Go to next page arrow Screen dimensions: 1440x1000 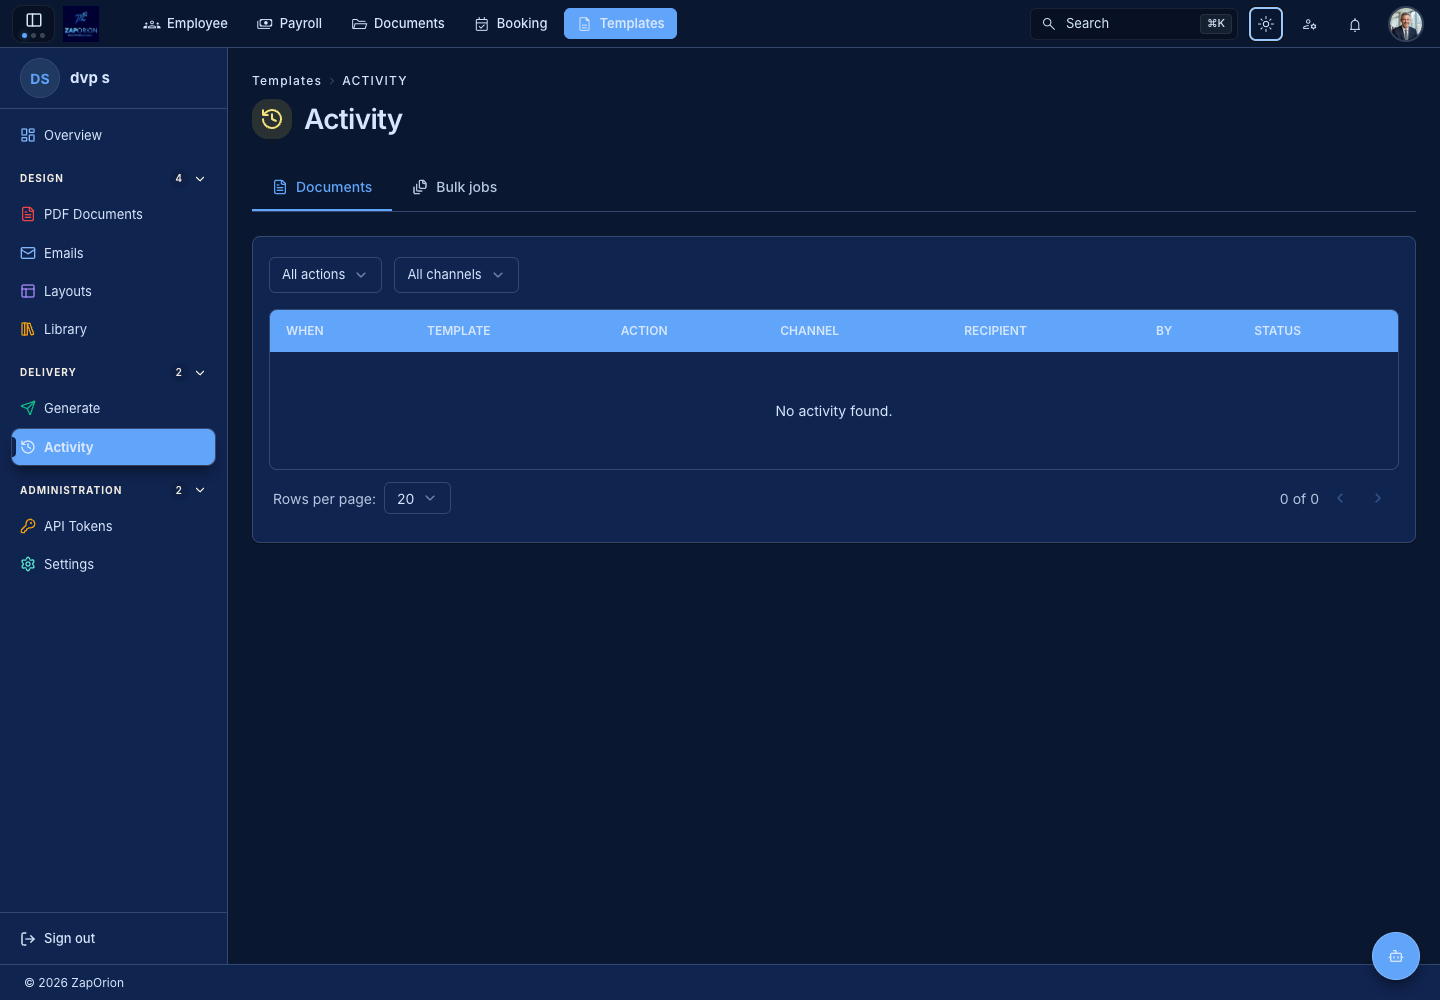(1378, 498)
